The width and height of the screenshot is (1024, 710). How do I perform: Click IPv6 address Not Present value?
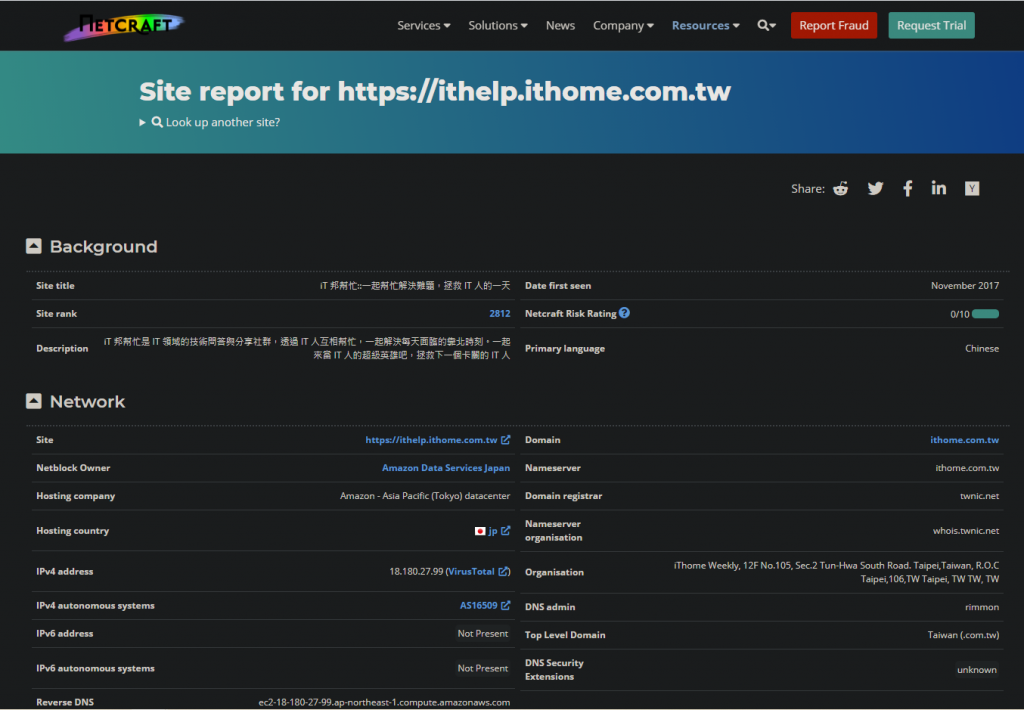pyautogui.click(x=483, y=634)
